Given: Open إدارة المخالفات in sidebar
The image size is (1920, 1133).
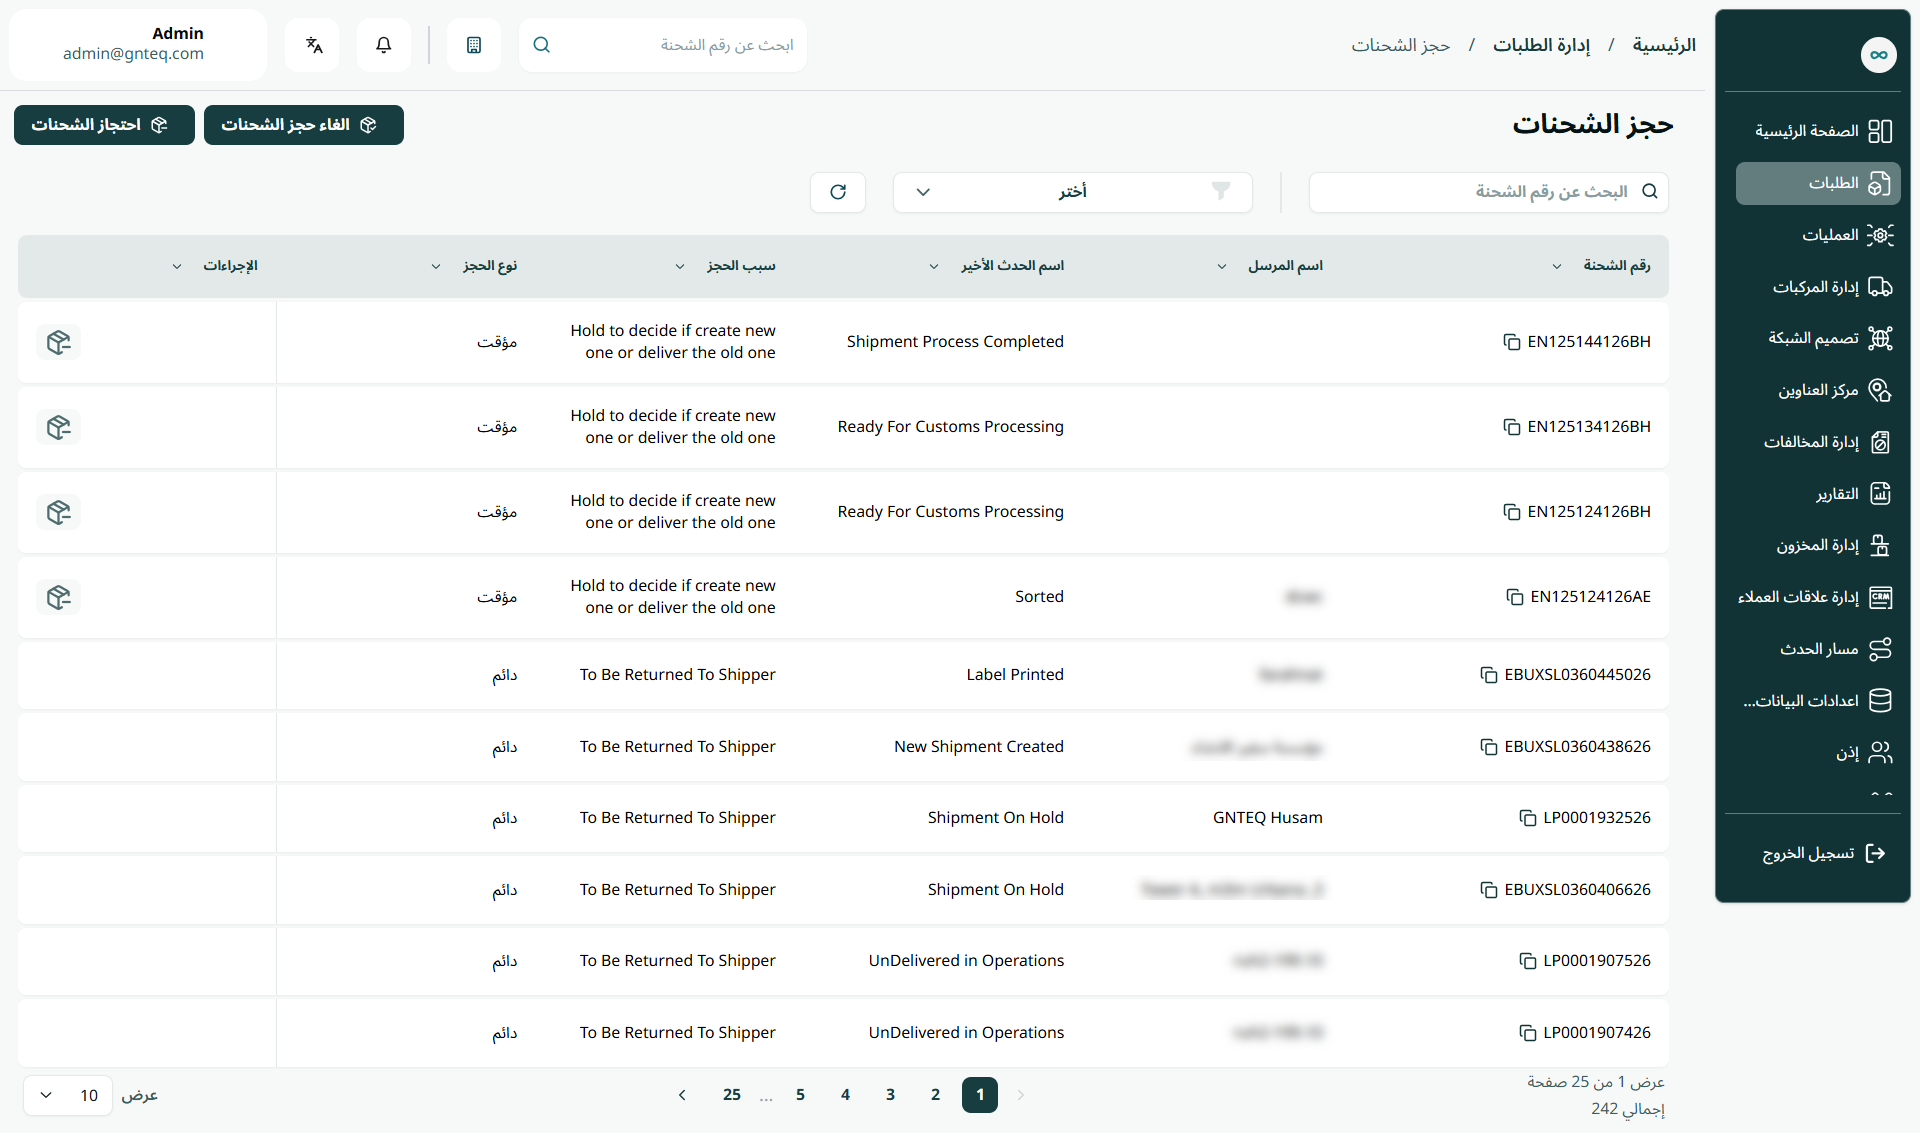Looking at the screenshot, I should point(1818,442).
